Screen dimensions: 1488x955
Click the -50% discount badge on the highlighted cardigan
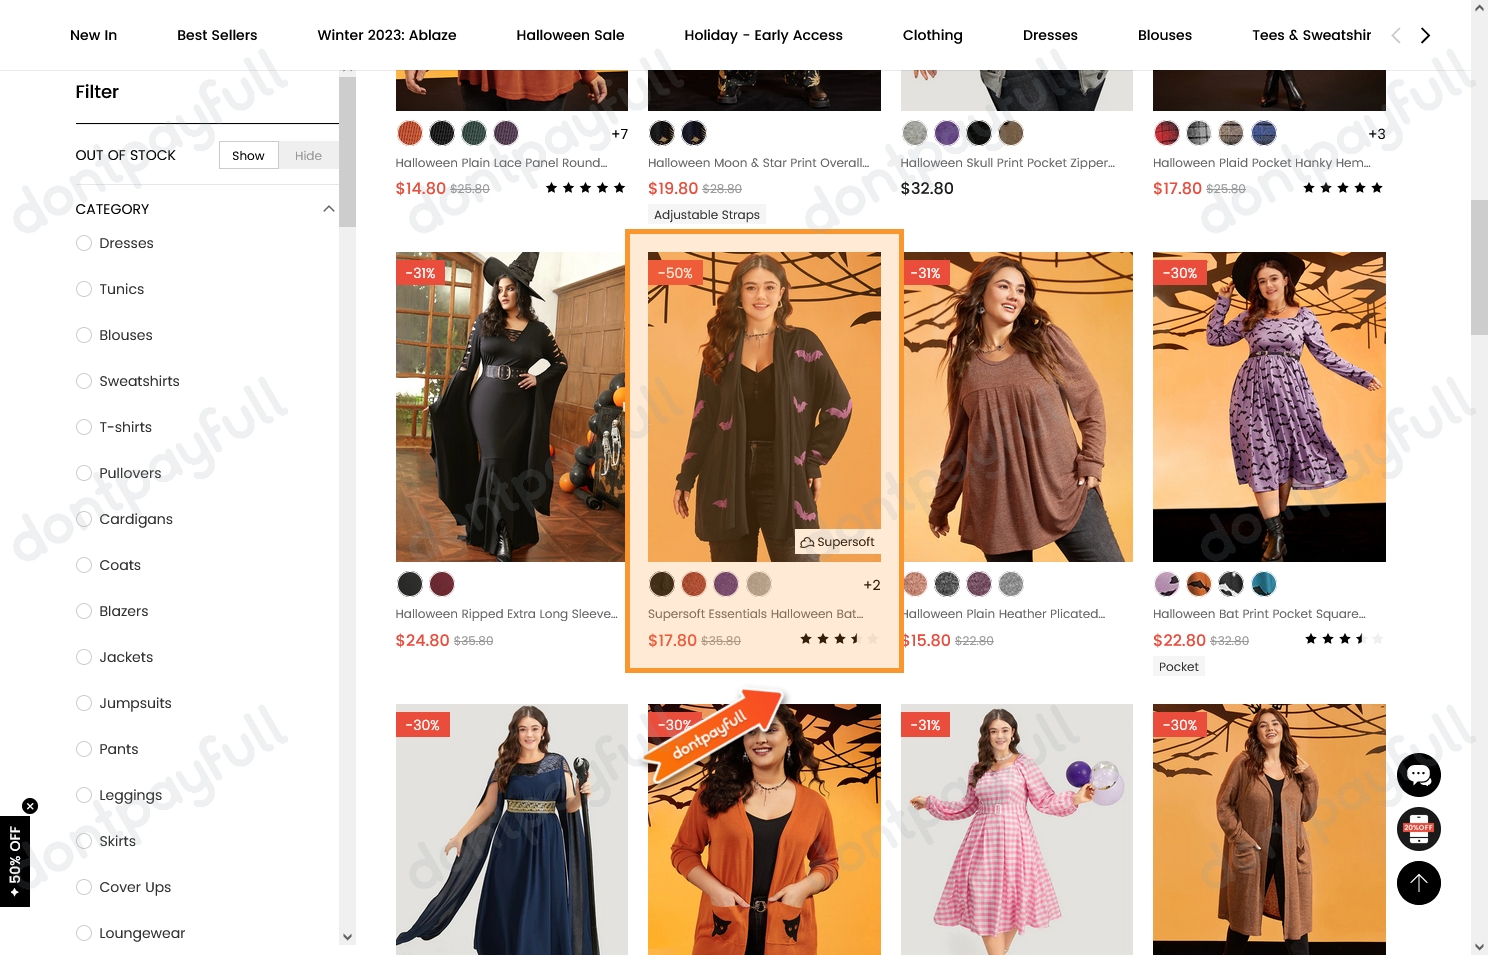tap(676, 272)
